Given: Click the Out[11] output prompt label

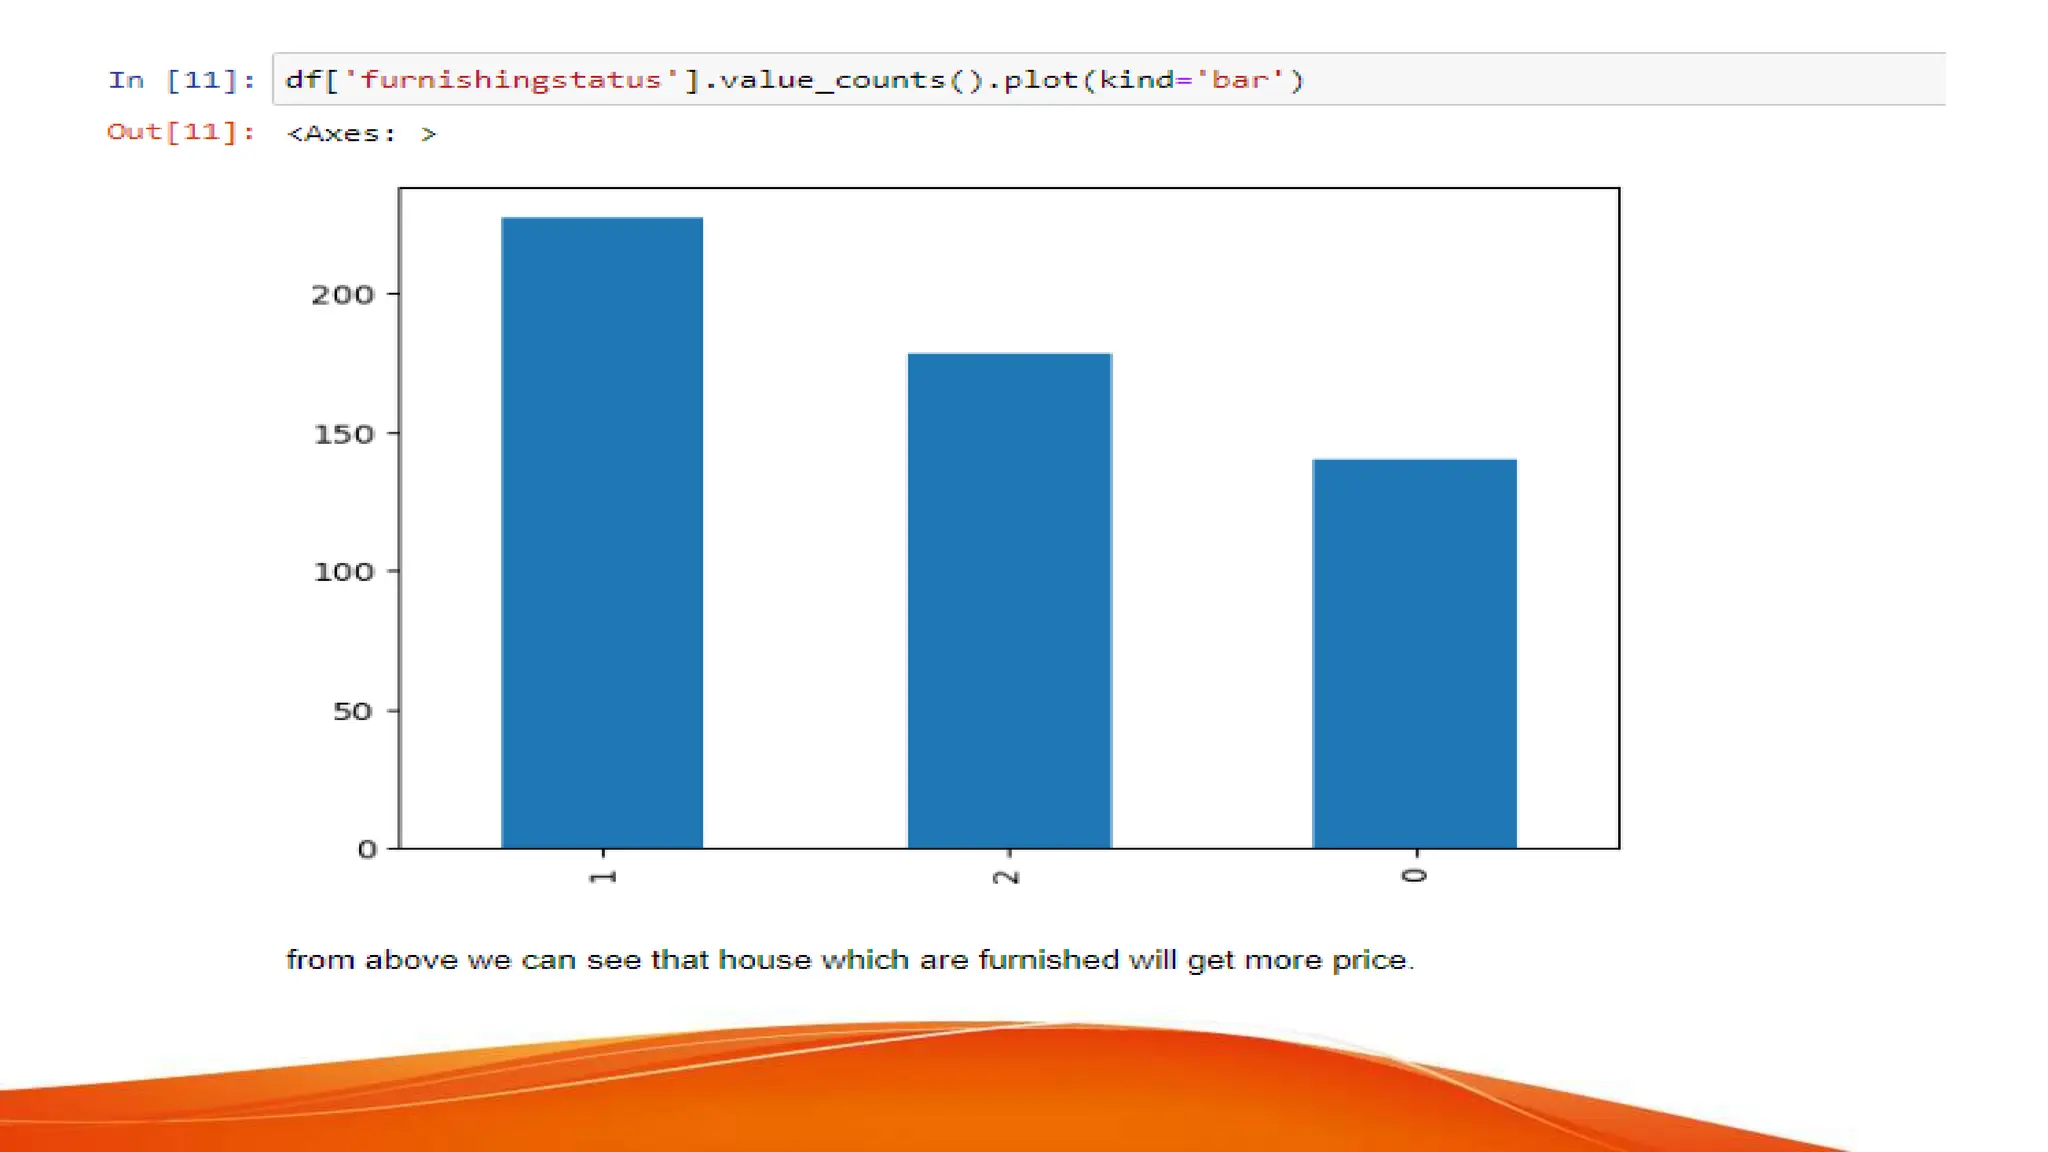Looking at the screenshot, I should pyautogui.click(x=180, y=132).
